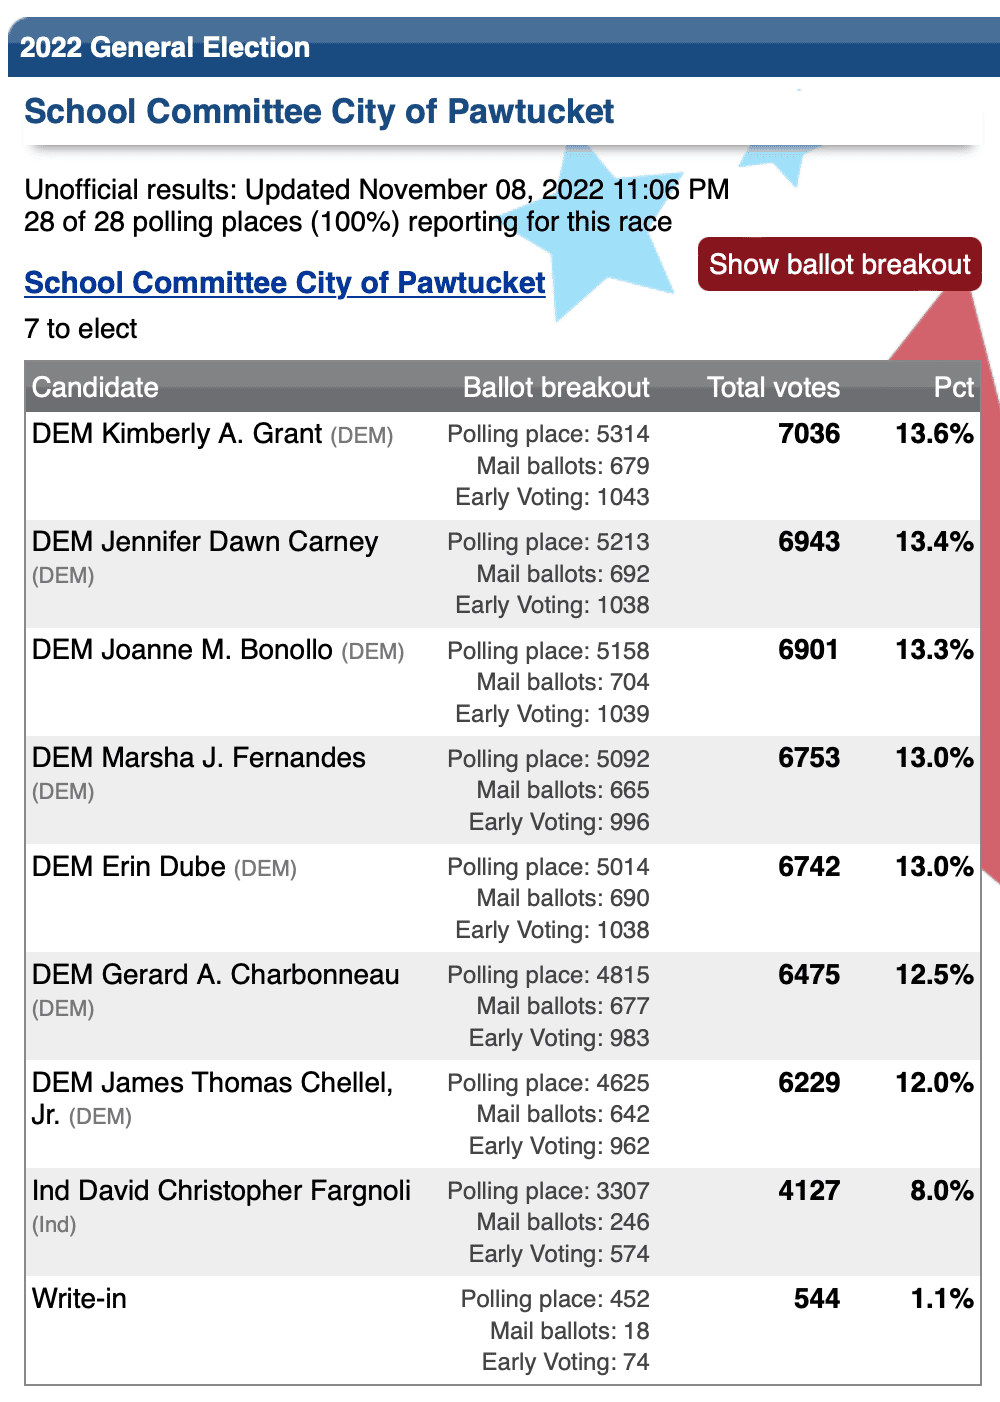Click the Write-in row label

click(79, 1299)
